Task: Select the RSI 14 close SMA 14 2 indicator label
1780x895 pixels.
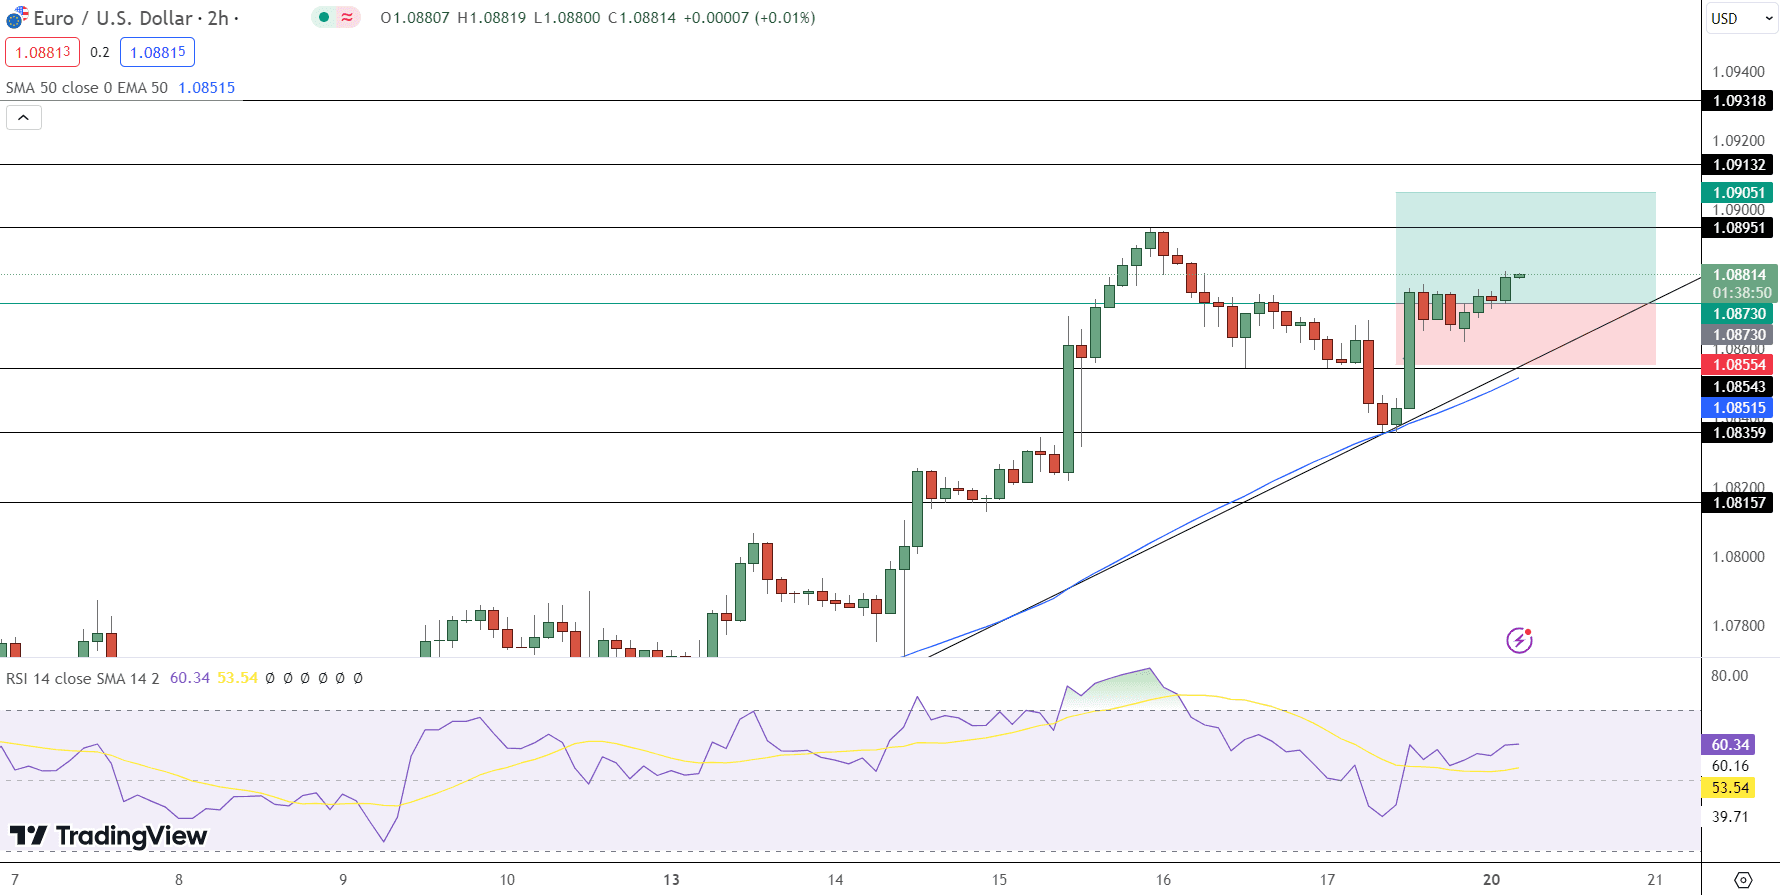Action: click(x=83, y=678)
